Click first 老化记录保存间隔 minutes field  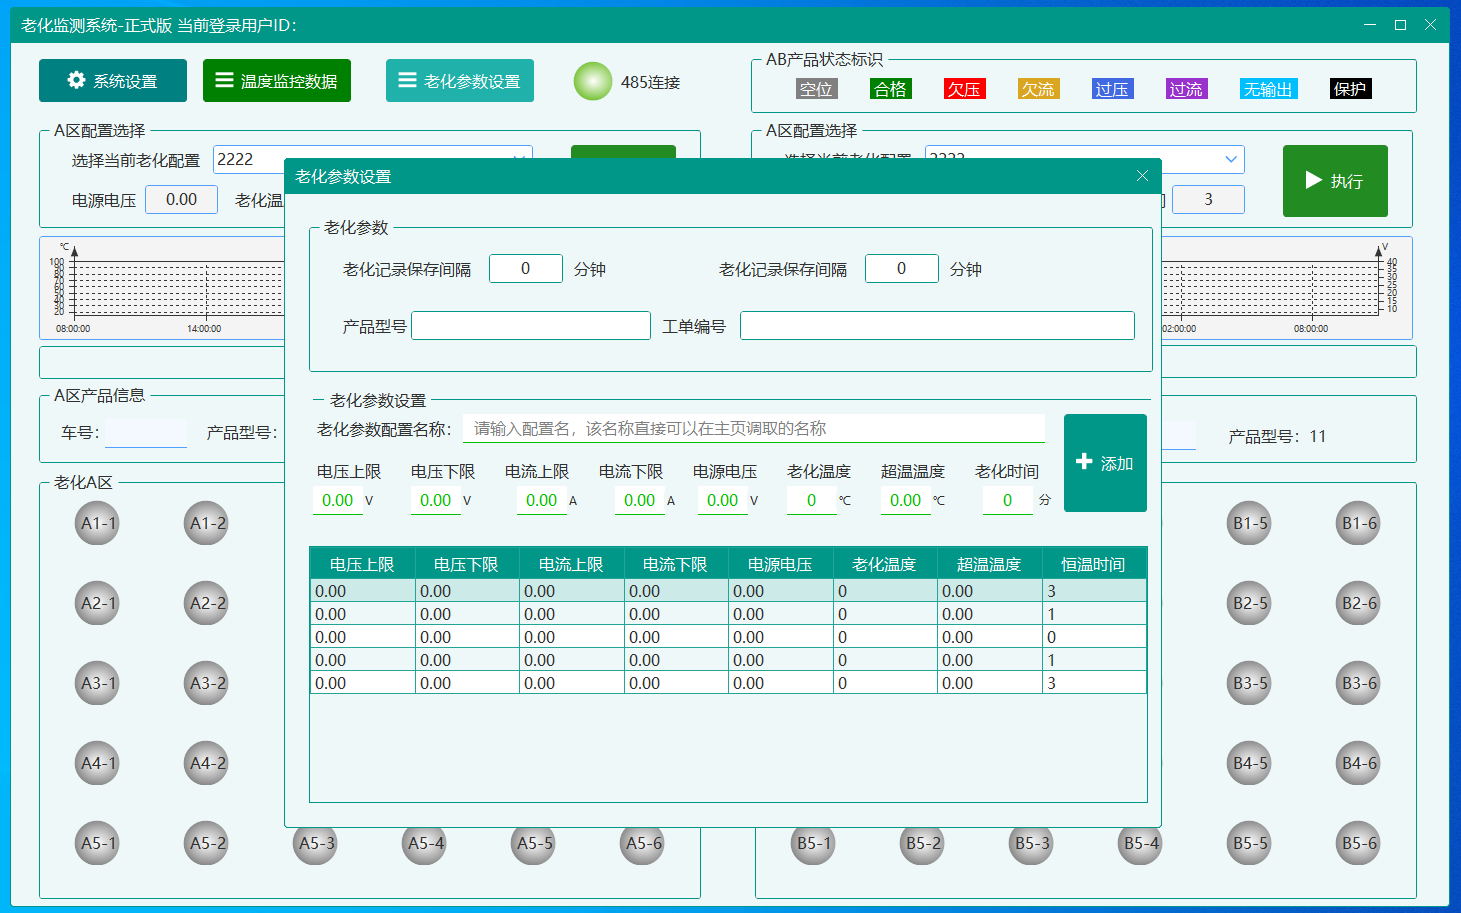tap(526, 269)
